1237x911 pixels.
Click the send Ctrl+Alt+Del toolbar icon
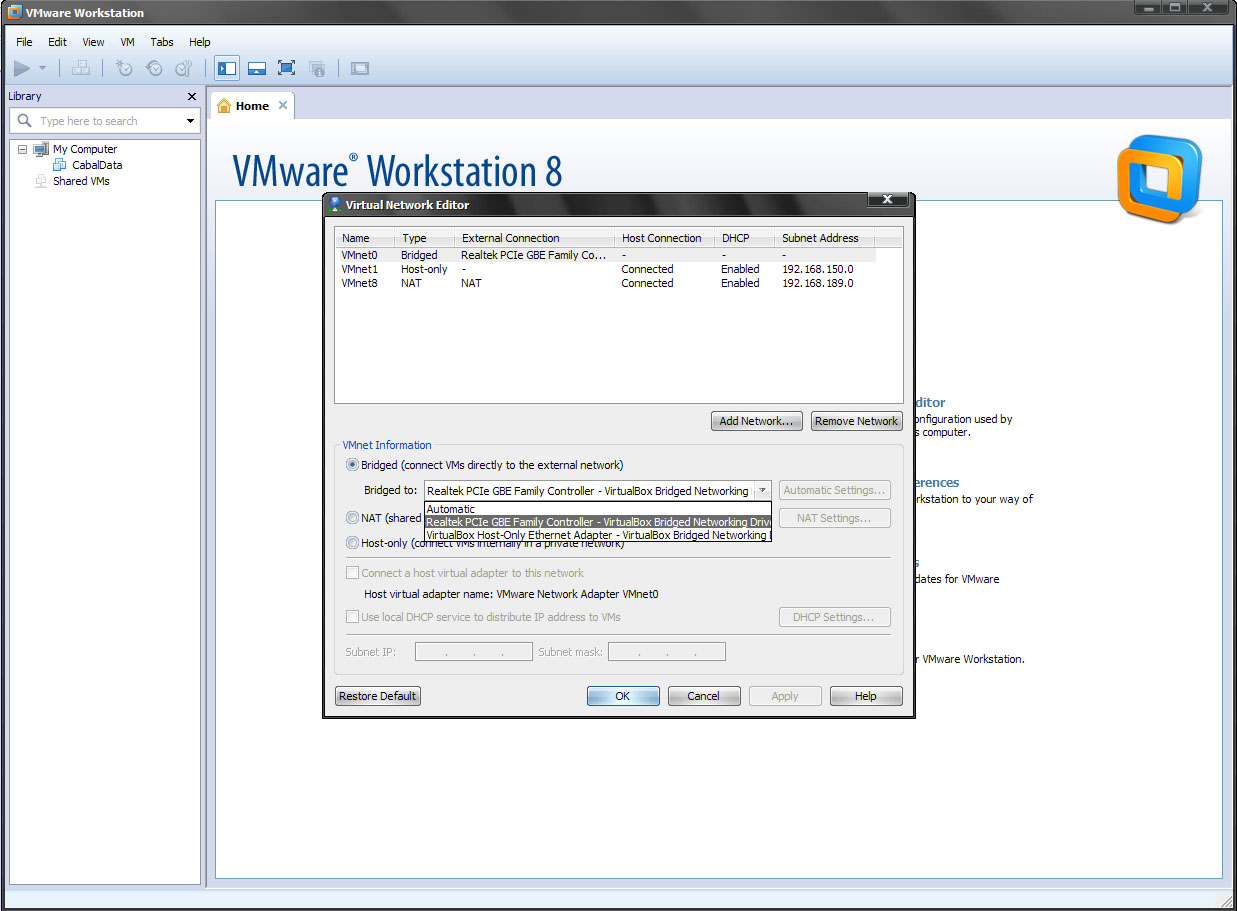pyautogui.click(x=82, y=68)
